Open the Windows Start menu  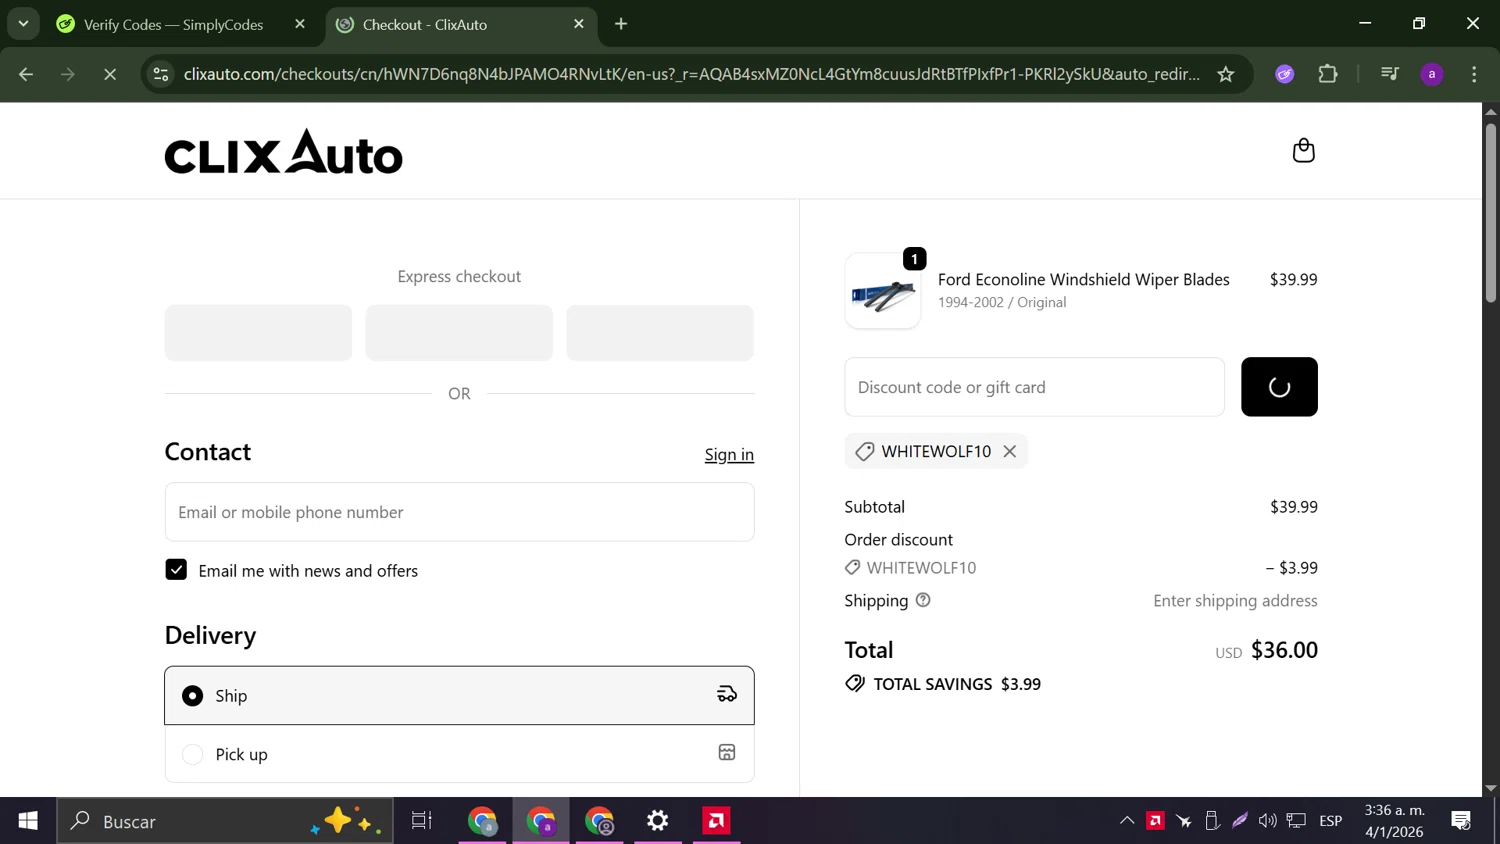[x=28, y=821]
